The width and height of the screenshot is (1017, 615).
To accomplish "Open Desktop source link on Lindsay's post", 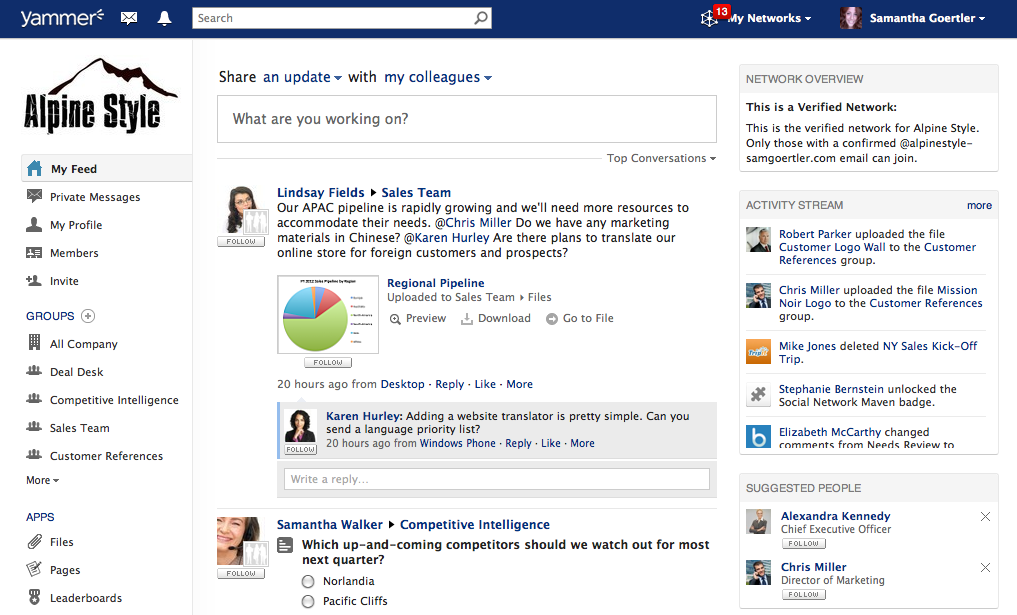I will tap(402, 384).
